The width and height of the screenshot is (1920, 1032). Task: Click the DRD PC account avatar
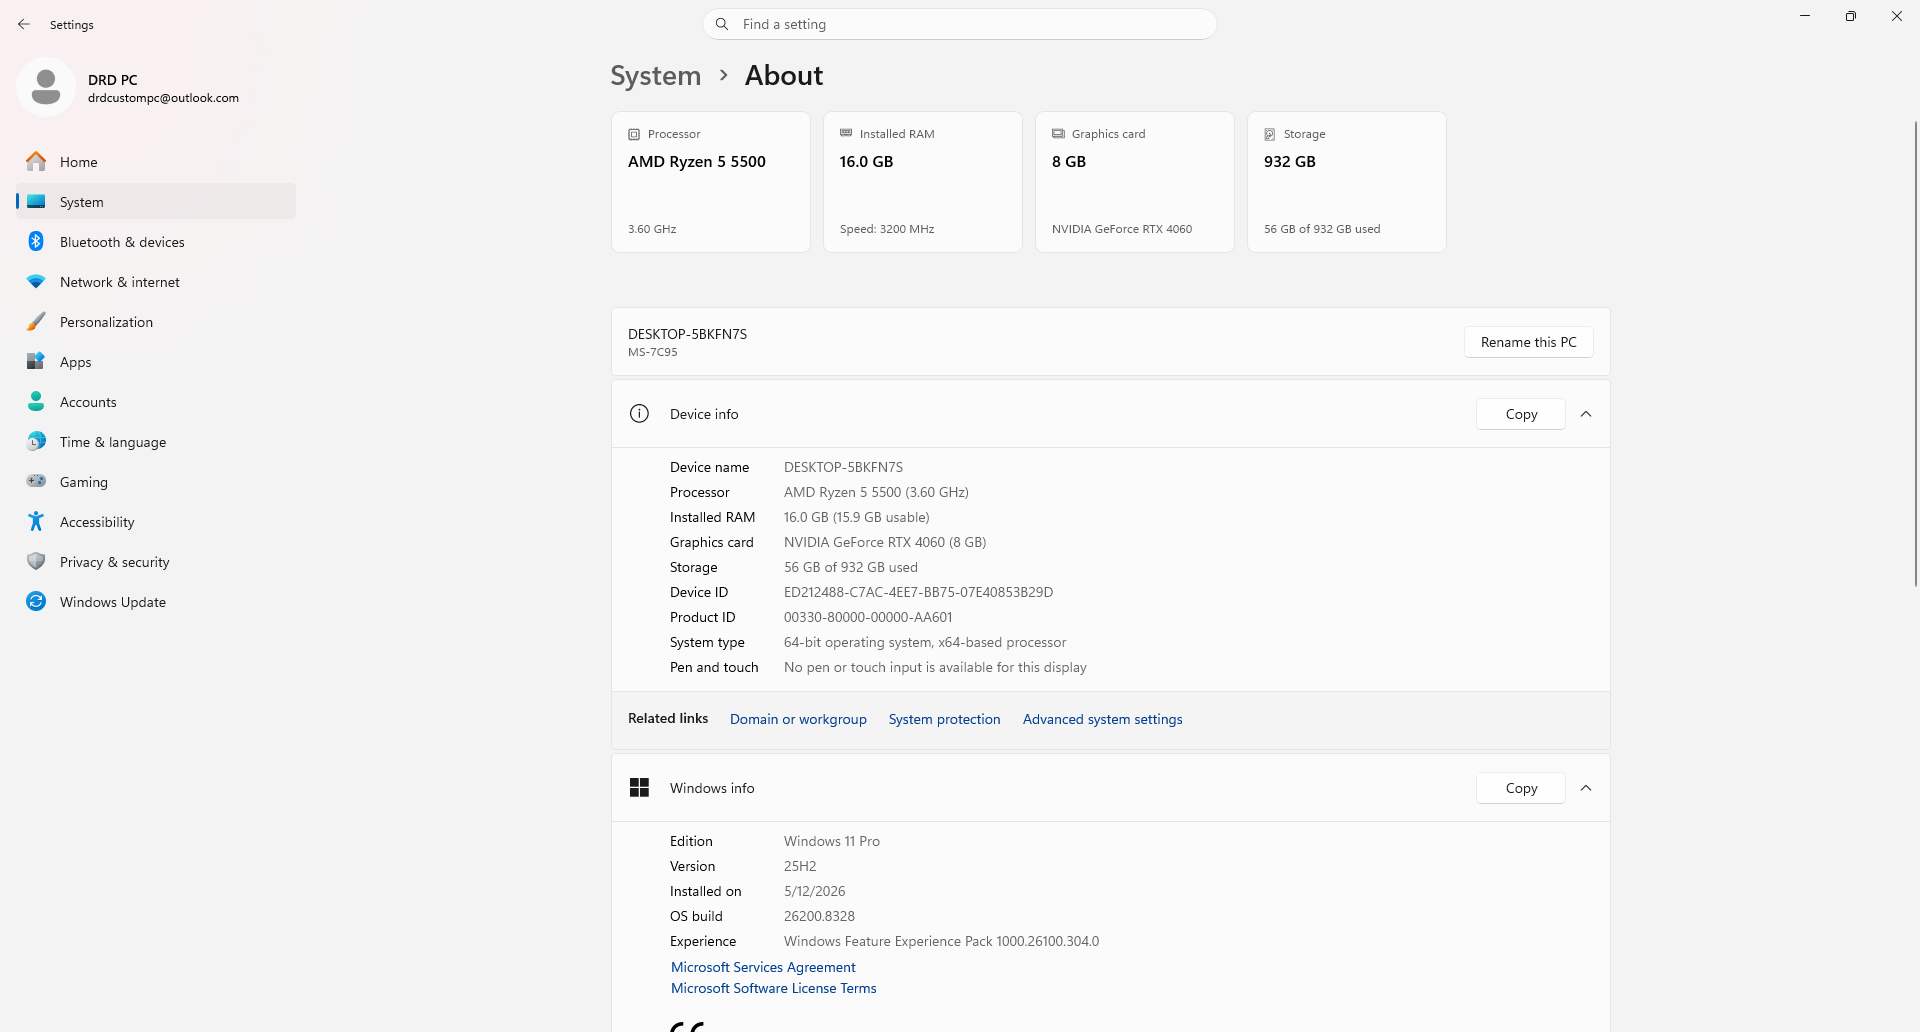[46, 87]
